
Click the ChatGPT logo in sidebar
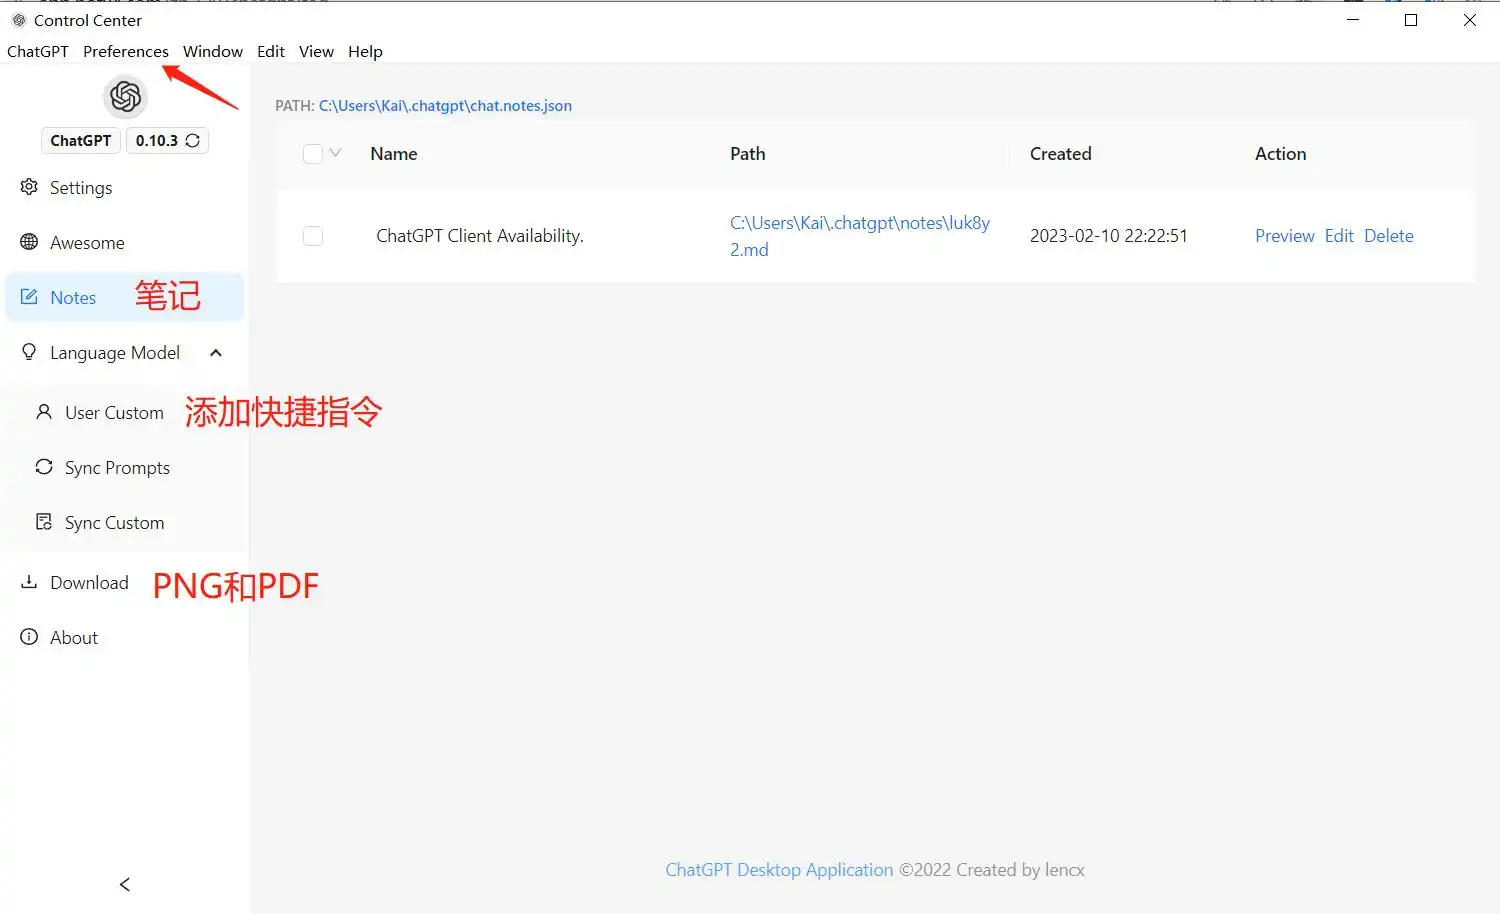[x=125, y=97]
